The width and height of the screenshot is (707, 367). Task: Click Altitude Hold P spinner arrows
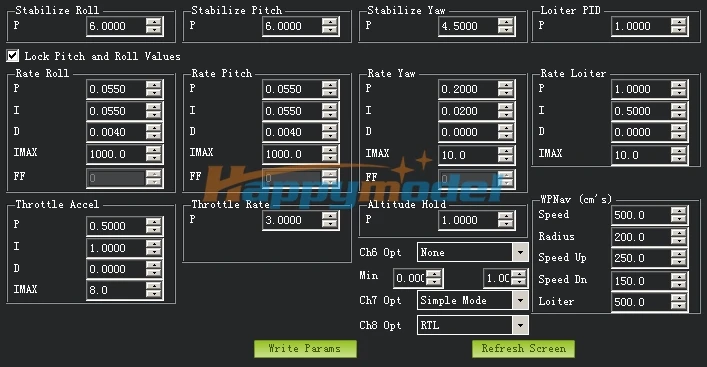coord(506,220)
